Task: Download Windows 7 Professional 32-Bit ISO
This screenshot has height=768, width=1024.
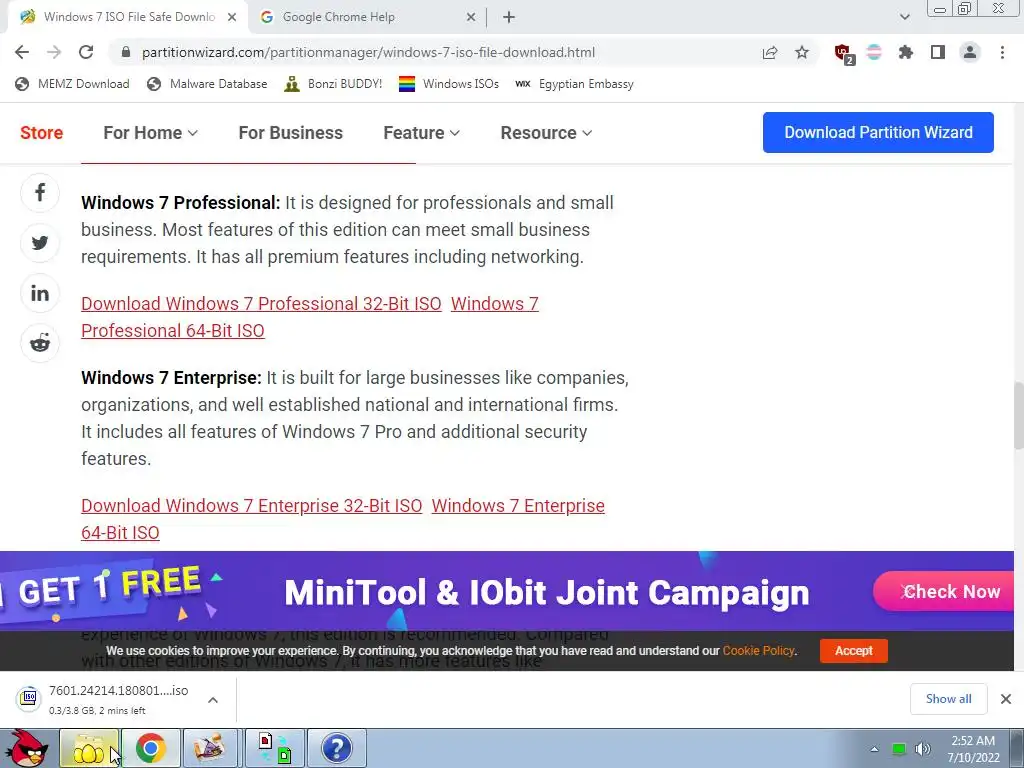Action: click(x=261, y=304)
